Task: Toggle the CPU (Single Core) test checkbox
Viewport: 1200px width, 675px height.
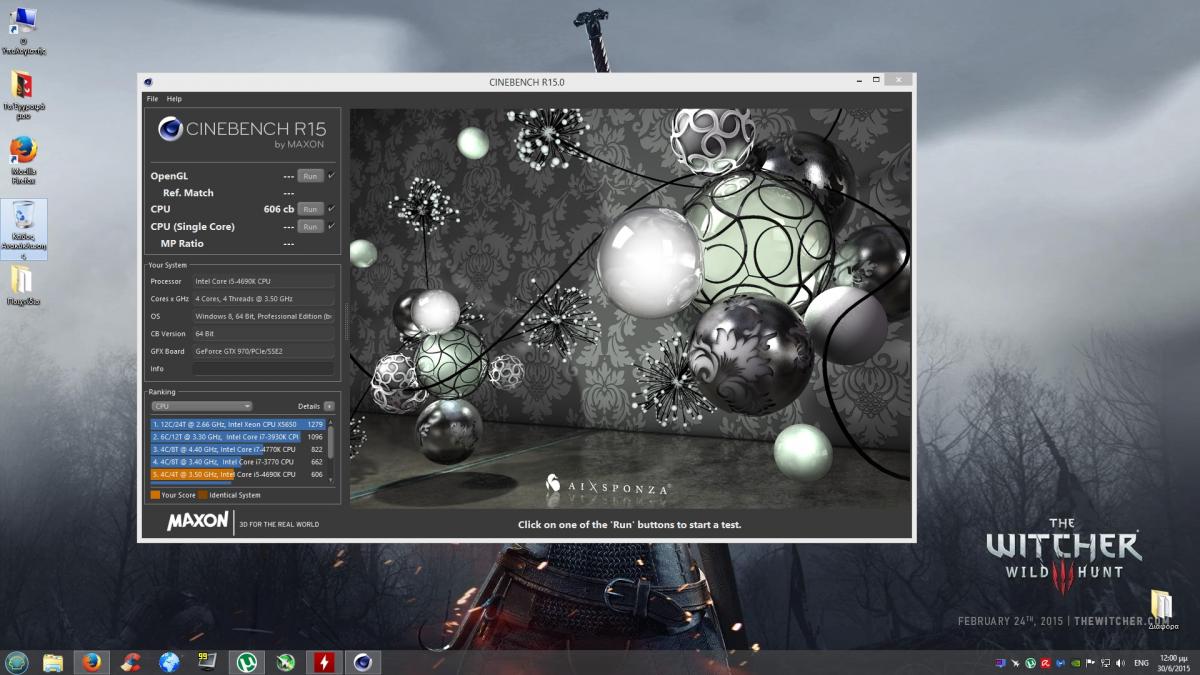Action: (x=331, y=226)
